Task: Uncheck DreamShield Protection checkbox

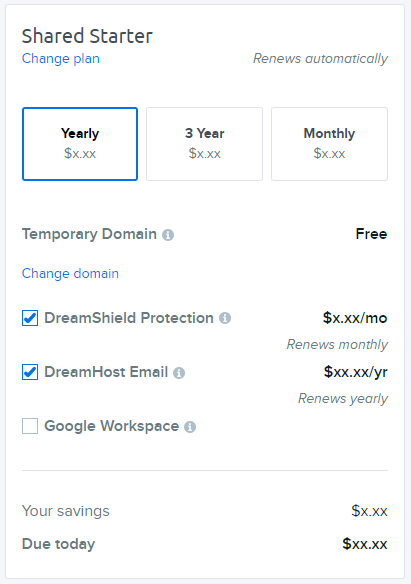Action: point(30,318)
